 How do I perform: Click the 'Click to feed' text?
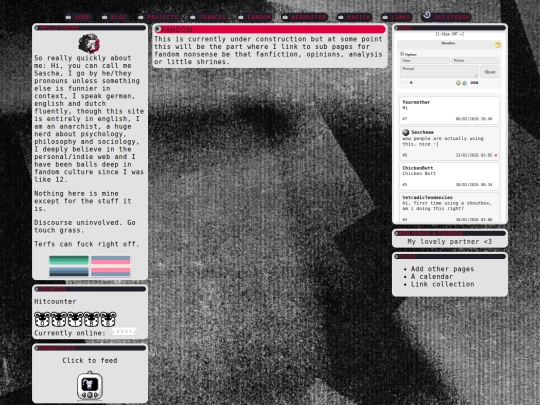tap(90, 360)
